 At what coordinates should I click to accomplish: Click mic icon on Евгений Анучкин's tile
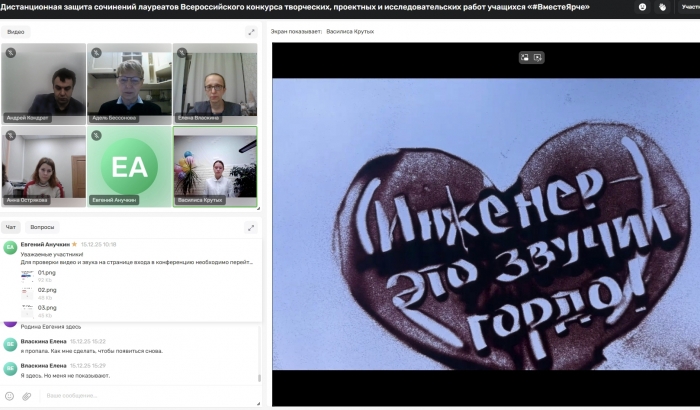[96, 134]
